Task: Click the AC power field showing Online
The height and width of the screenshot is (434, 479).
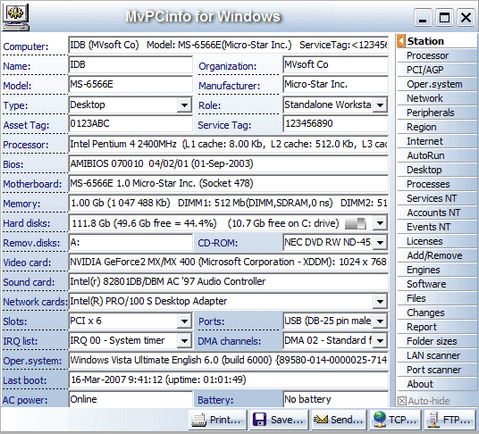Action: 130,399
